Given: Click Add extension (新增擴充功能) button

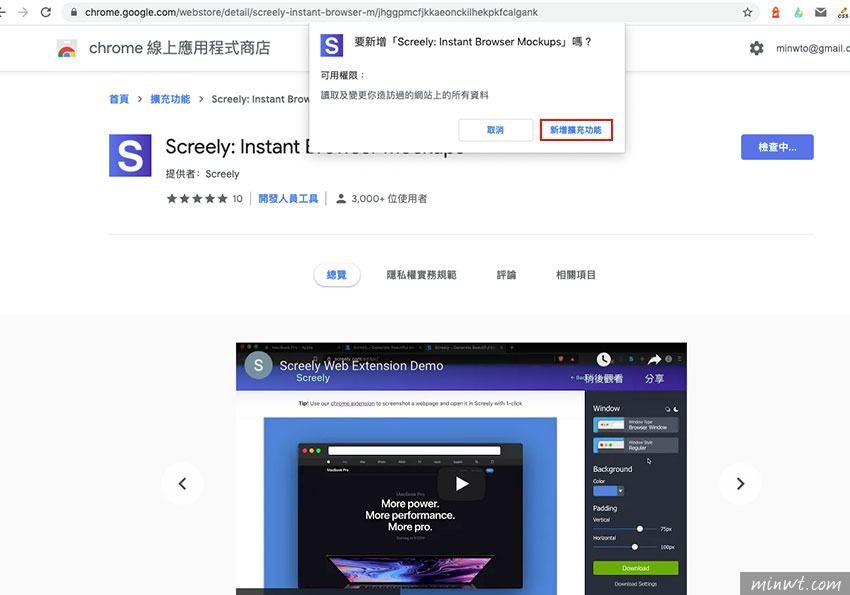Looking at the screenshot, I should (576, 130).
